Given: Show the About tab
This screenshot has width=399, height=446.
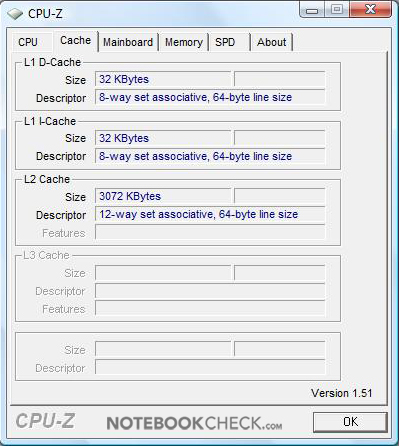Looking at the screenshot, I should (x=271, y=42).
